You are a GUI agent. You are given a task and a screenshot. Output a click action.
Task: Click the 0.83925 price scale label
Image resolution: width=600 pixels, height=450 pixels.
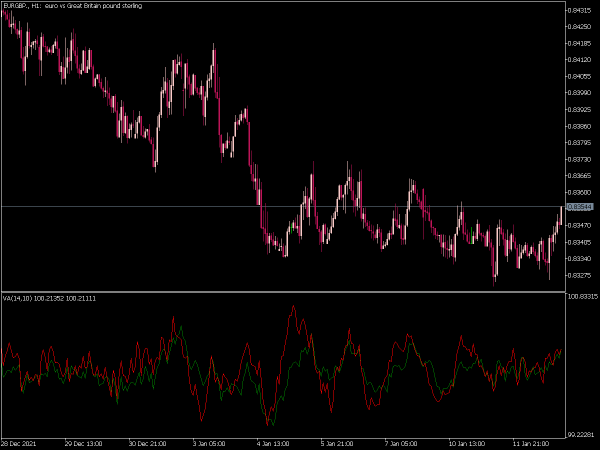[580, 110]
